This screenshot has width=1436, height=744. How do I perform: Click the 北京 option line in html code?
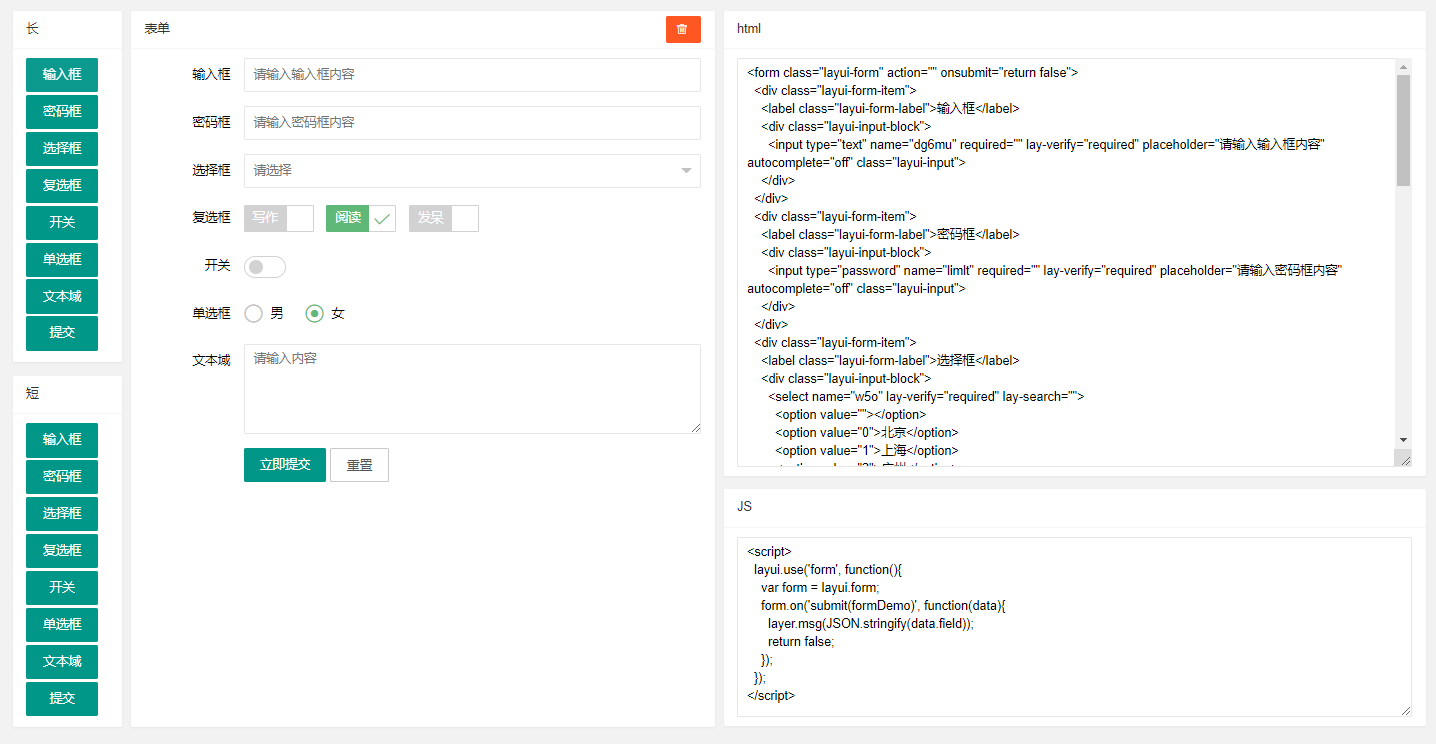[867, 433]
